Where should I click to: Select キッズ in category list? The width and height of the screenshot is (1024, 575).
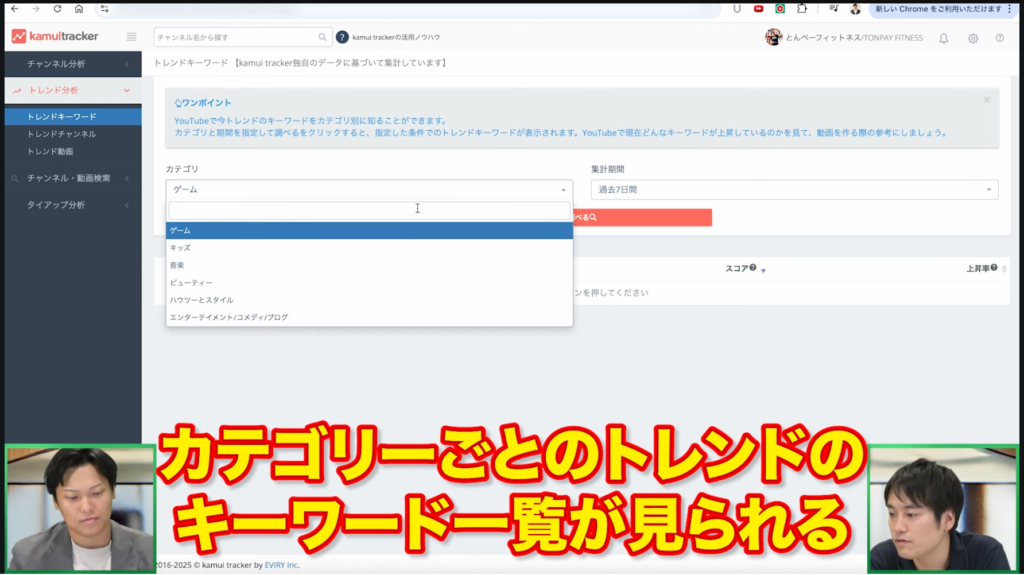point(369,248)
